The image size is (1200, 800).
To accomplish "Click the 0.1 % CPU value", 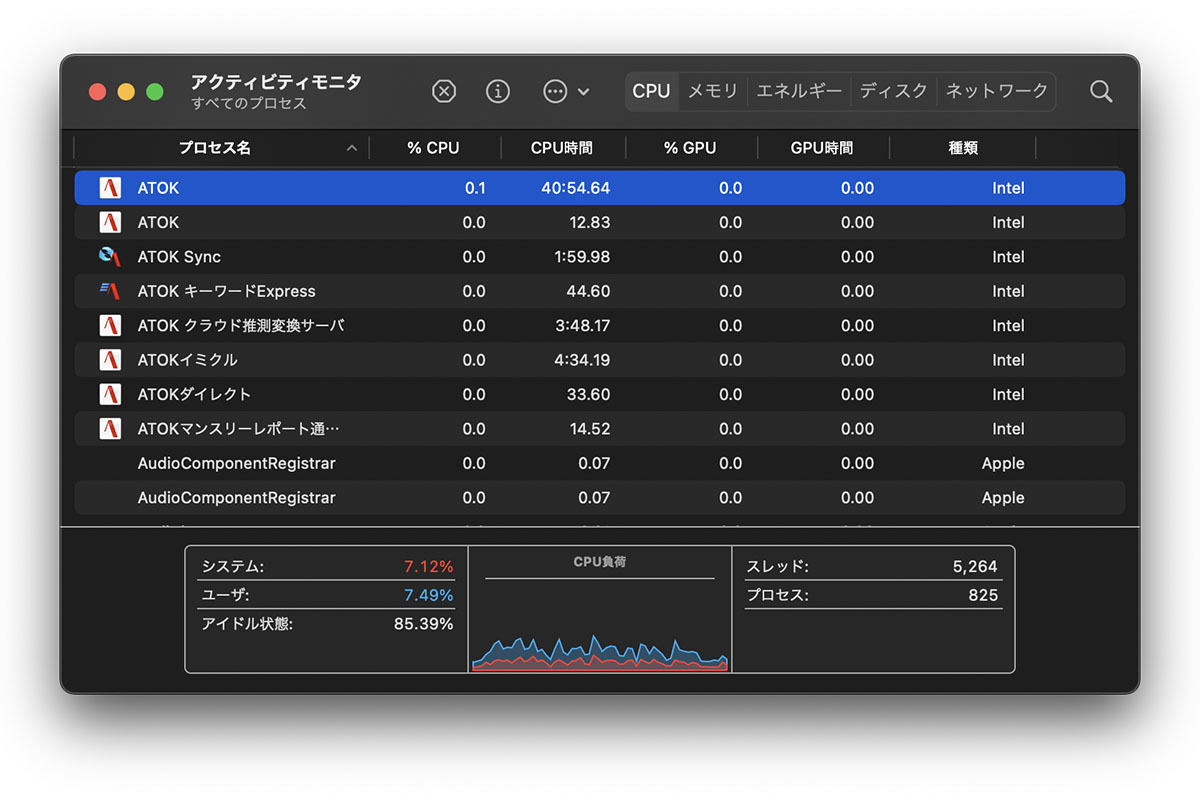I will click(475, 188).
